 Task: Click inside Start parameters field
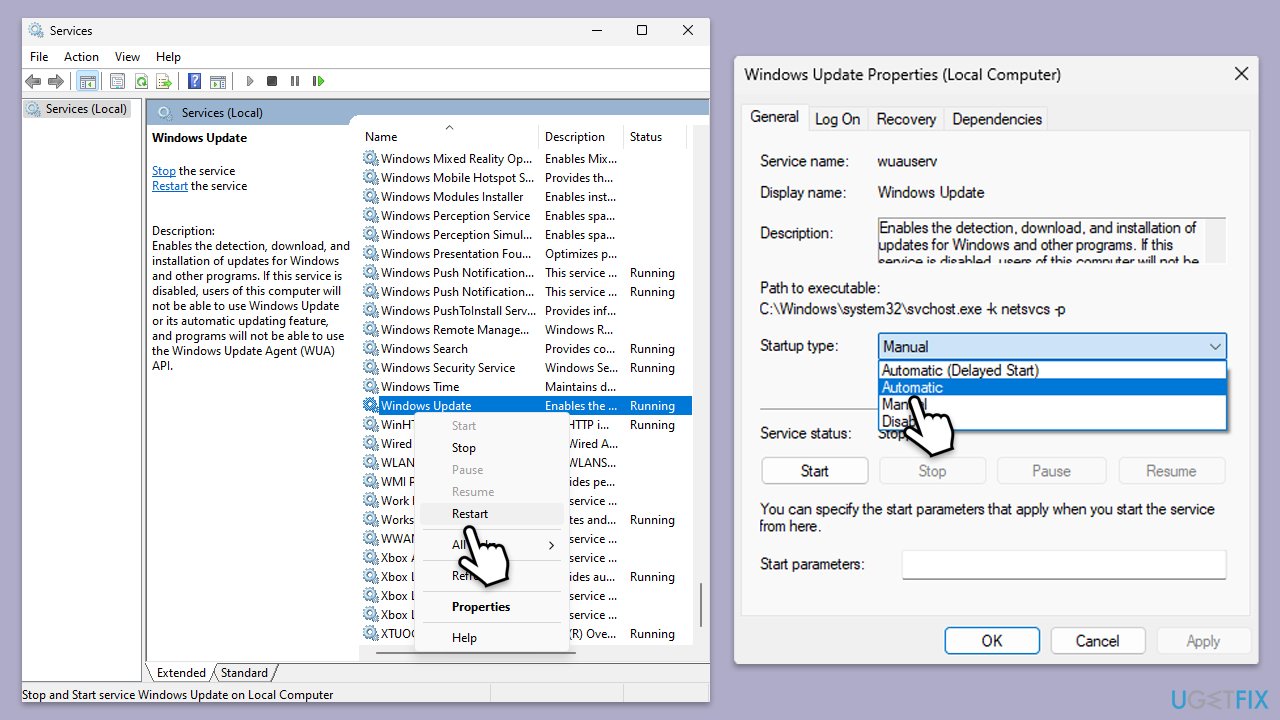coord(1064,564)
